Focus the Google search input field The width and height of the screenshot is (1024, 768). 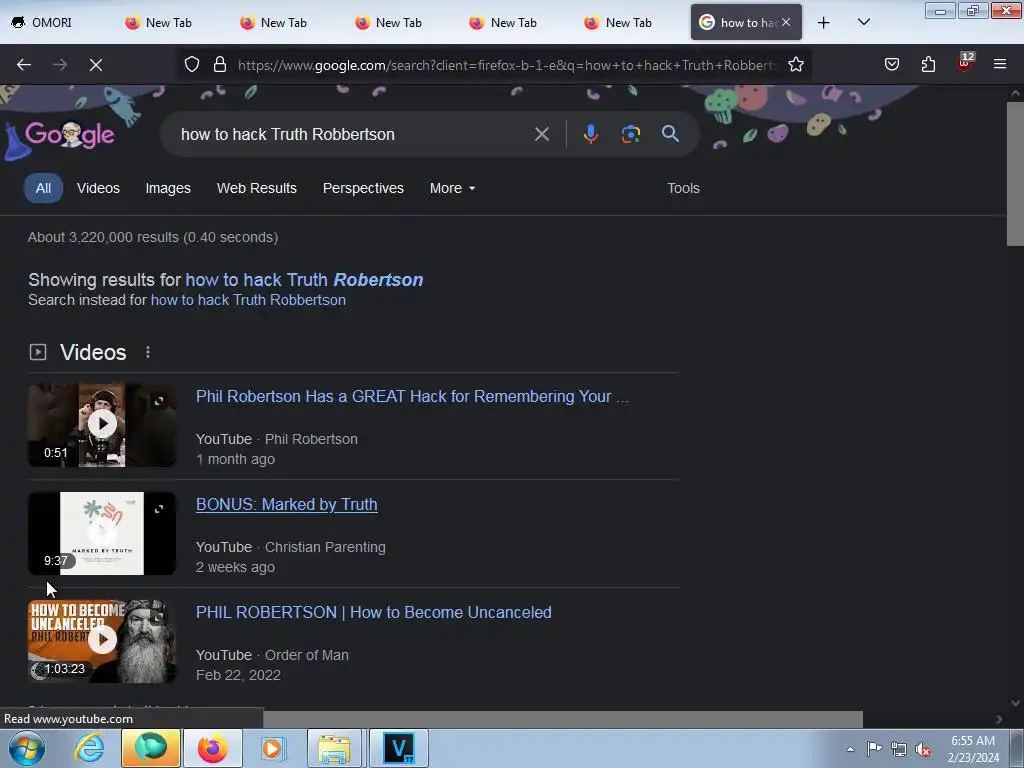[353, 135]
